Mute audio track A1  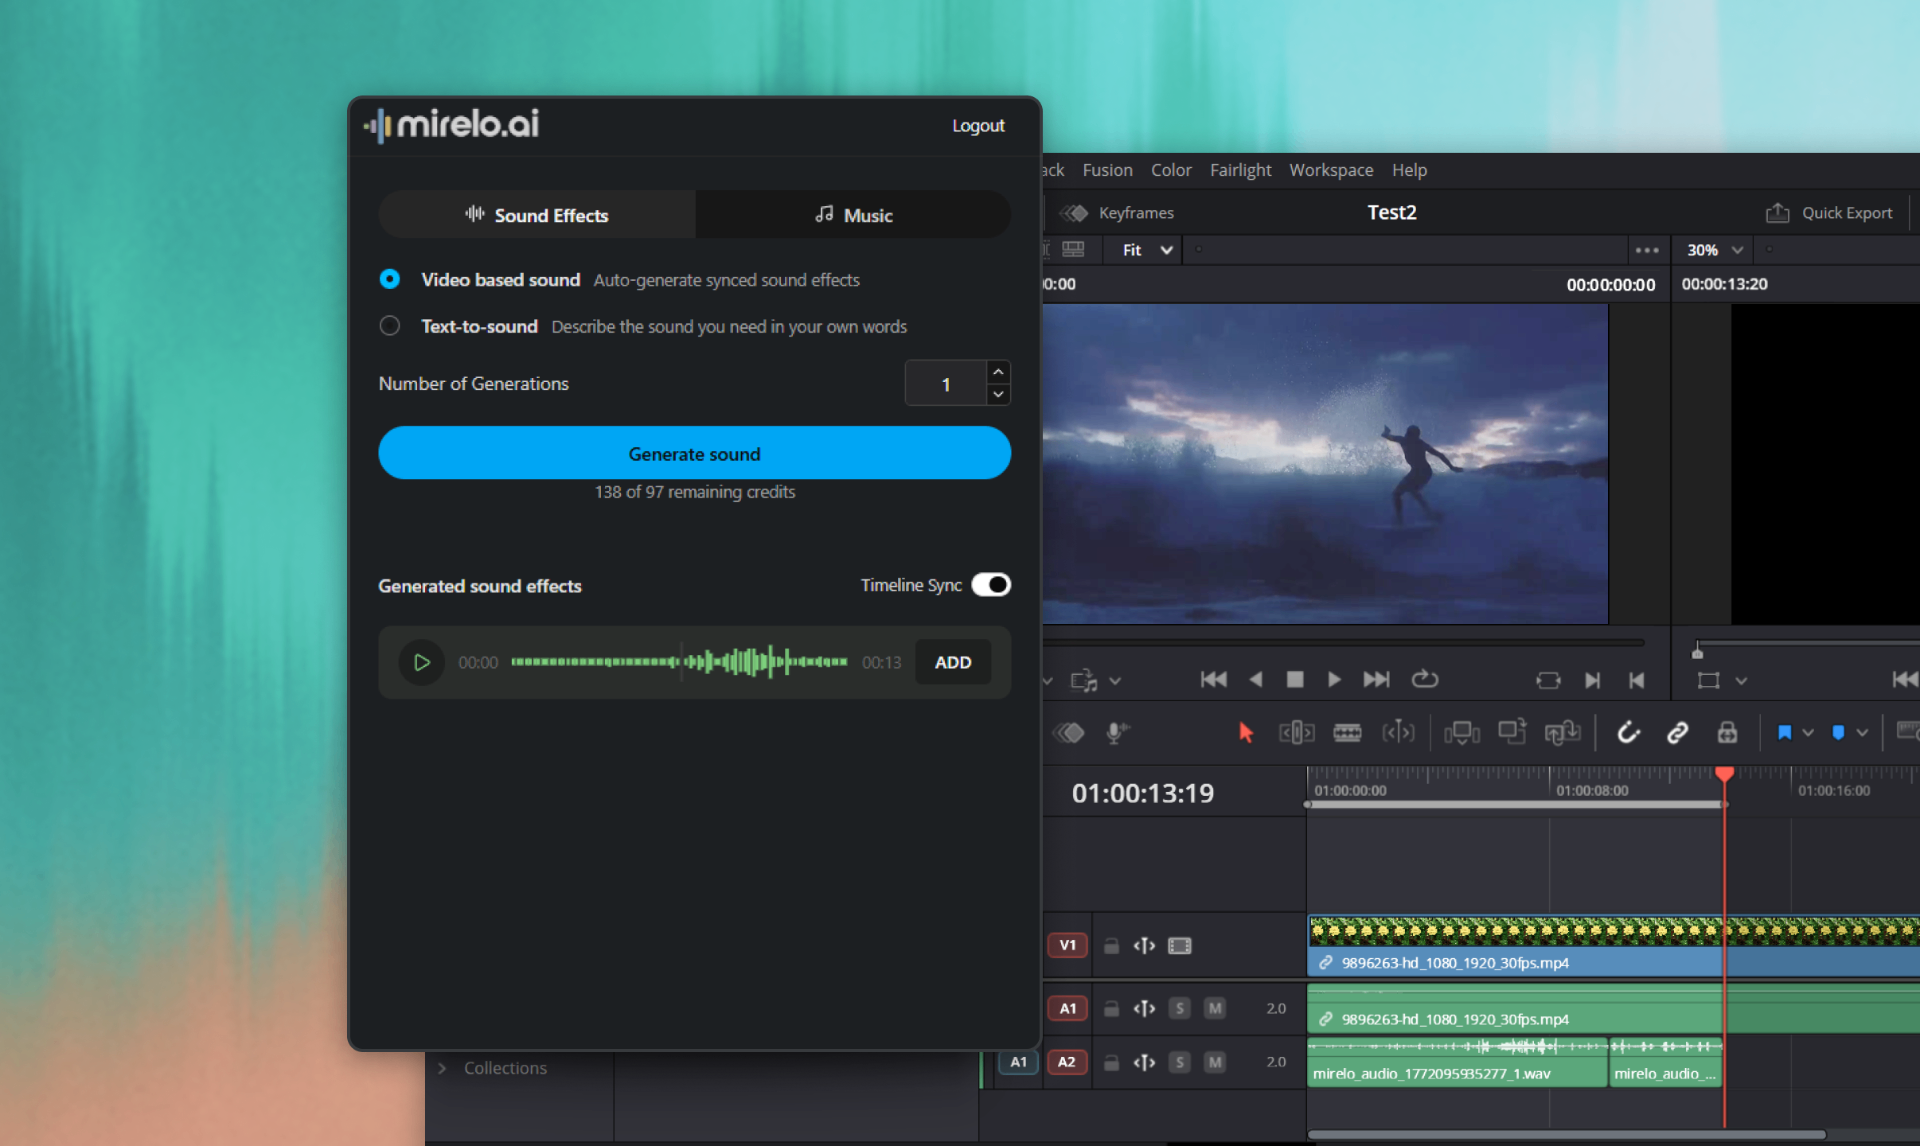tap(1214, 1008)
